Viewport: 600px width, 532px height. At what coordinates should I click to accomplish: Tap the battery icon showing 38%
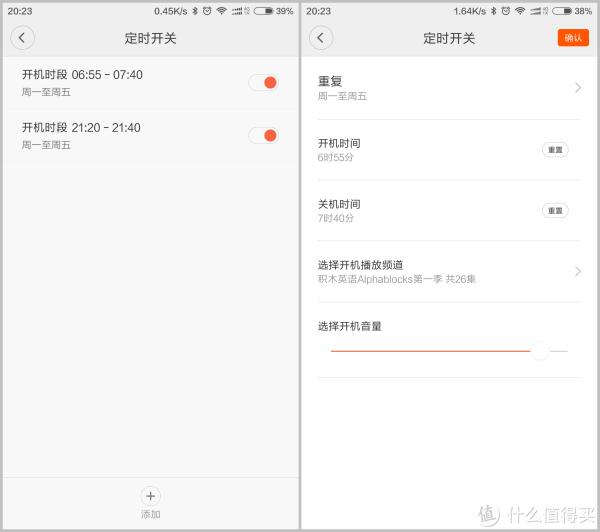pyautogui.click(x=562, y=11)
